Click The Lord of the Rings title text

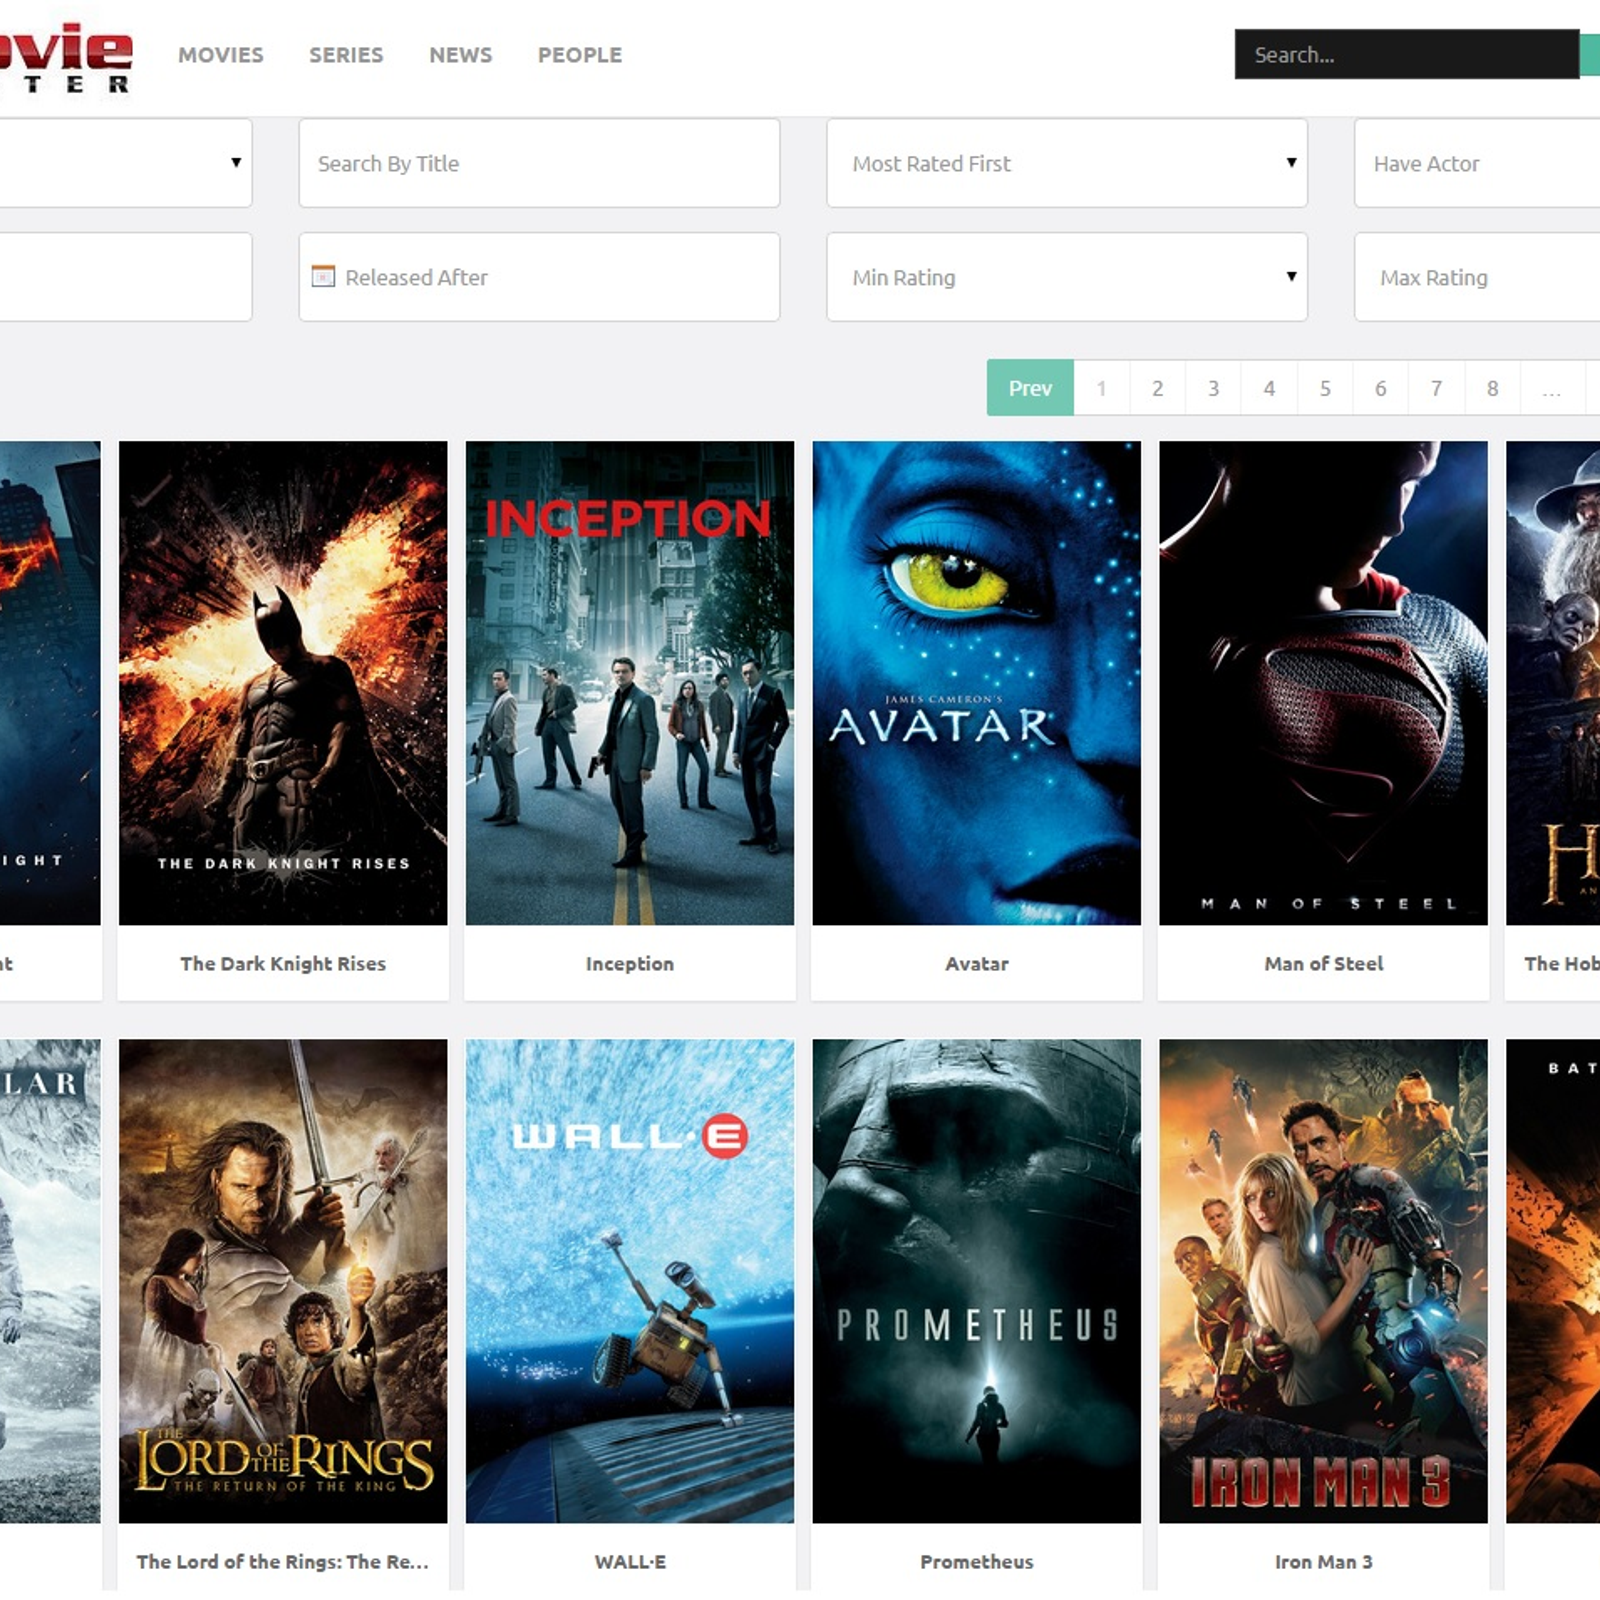[283, 1562]
